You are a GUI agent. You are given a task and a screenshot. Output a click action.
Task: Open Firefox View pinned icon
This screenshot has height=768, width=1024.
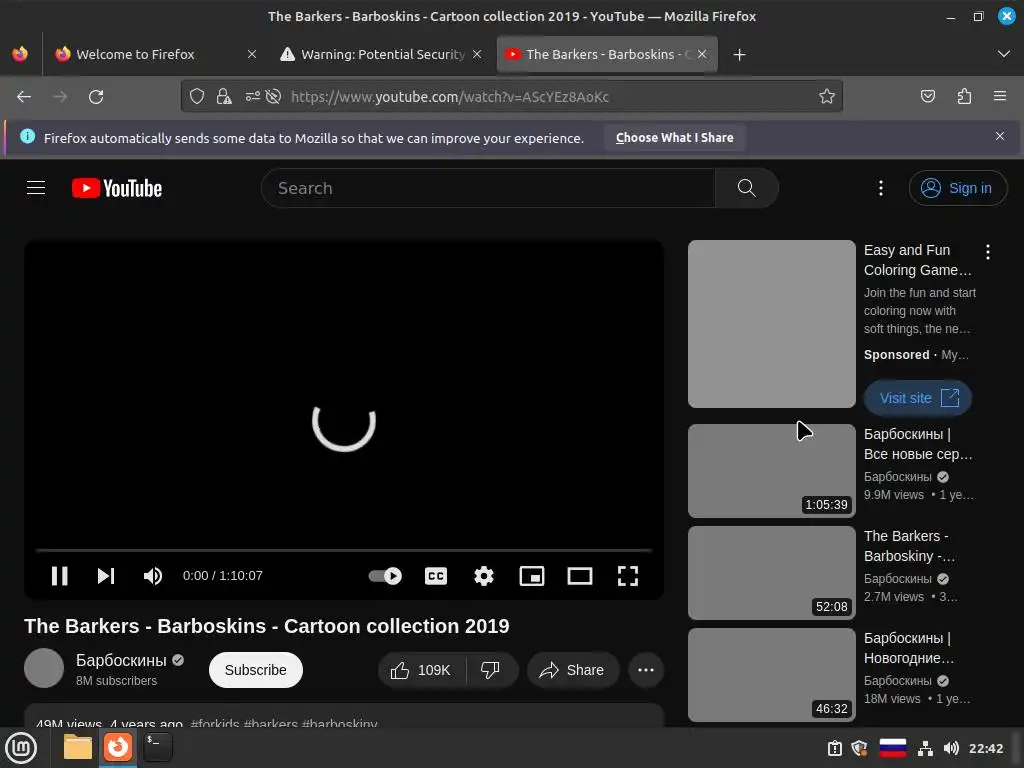[x=20, y=54]
